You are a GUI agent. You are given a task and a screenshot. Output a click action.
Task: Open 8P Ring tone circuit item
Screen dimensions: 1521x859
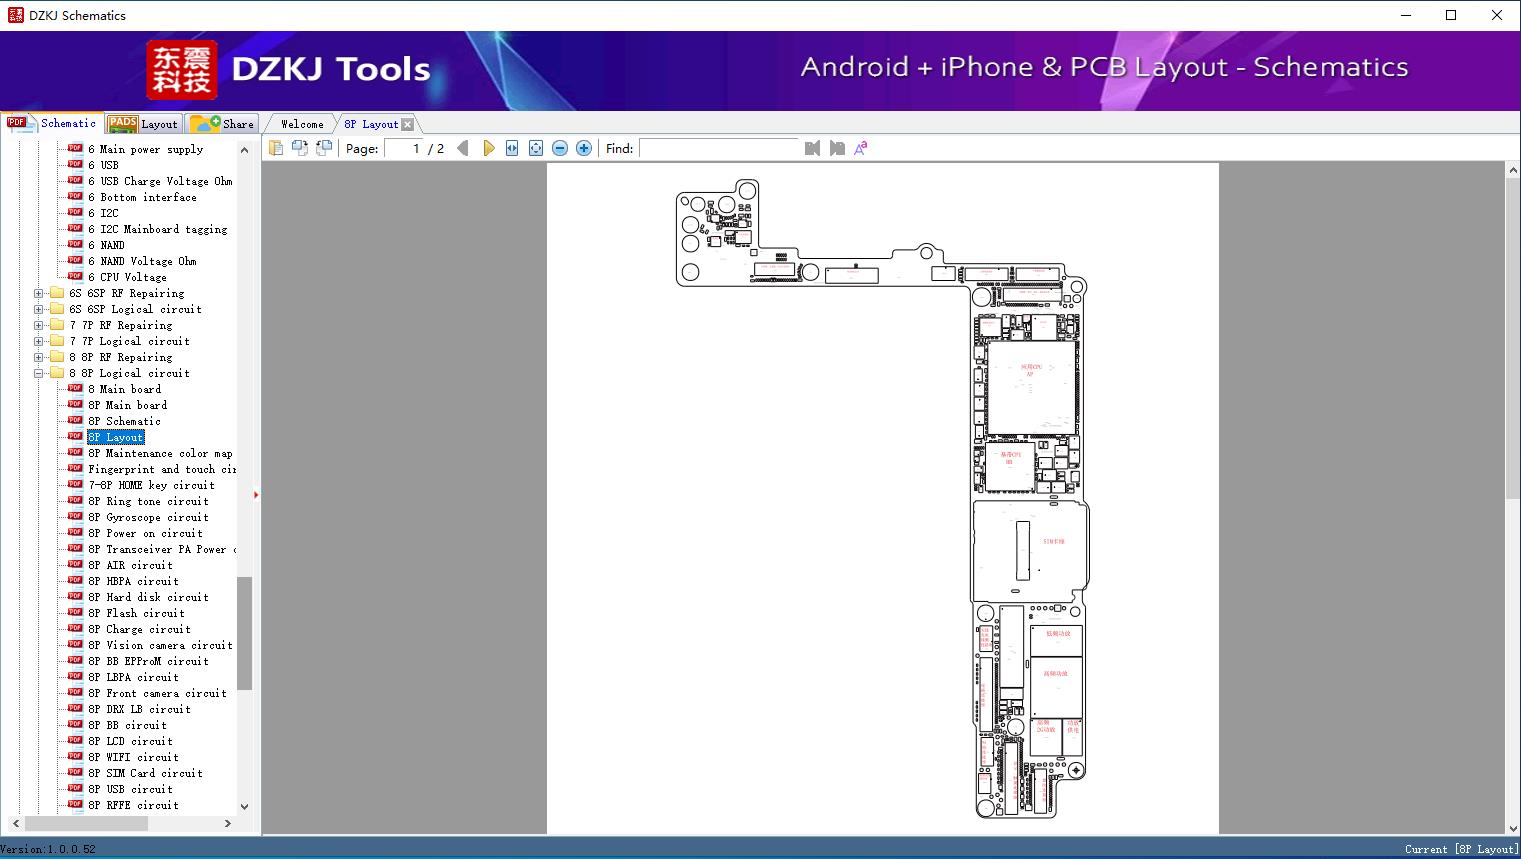click(x=148, y=501)
